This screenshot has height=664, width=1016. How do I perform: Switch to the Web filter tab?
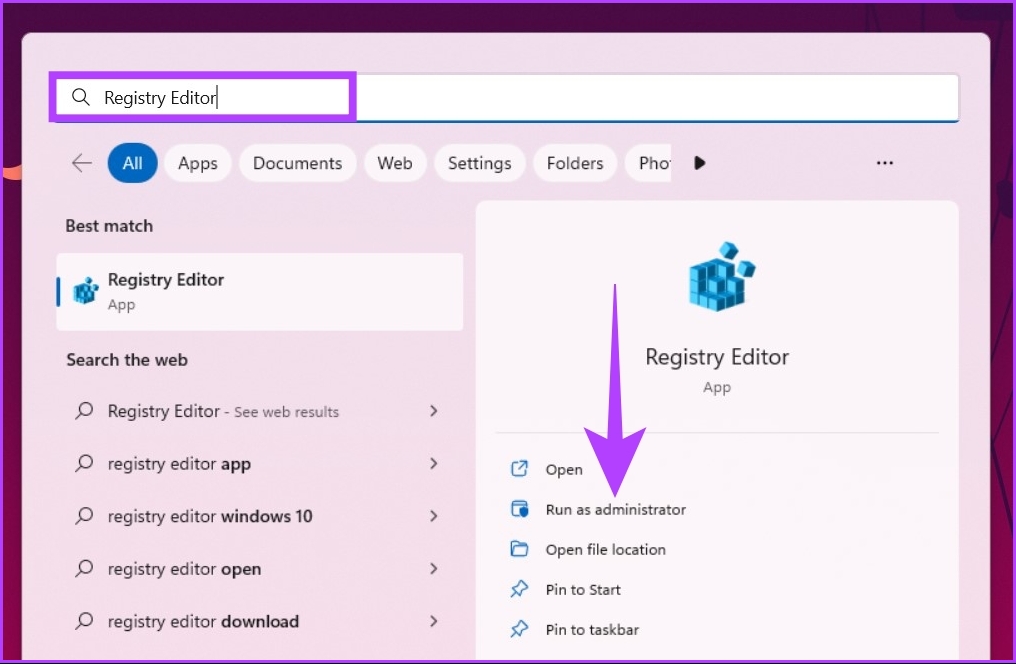pyautogui.click(x=395, y=163)
